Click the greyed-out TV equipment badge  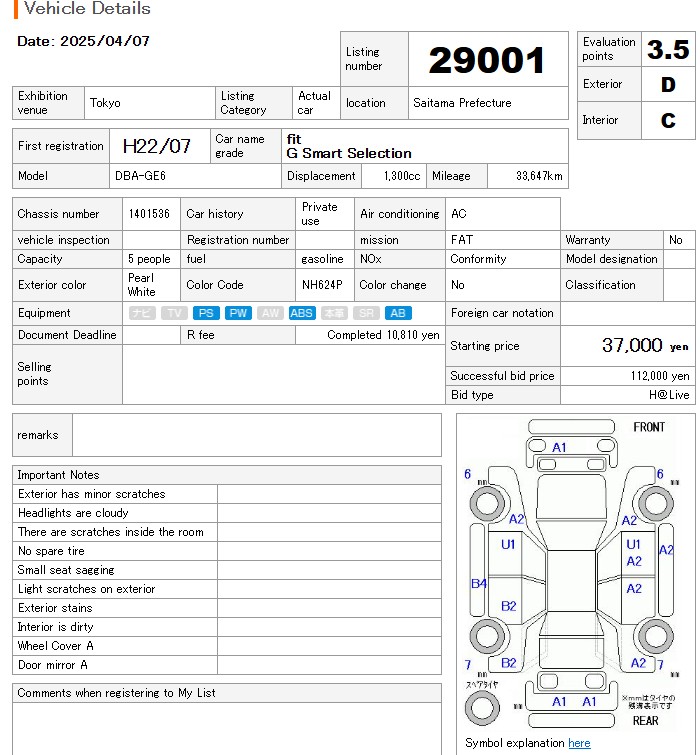(x=174, y=313)
